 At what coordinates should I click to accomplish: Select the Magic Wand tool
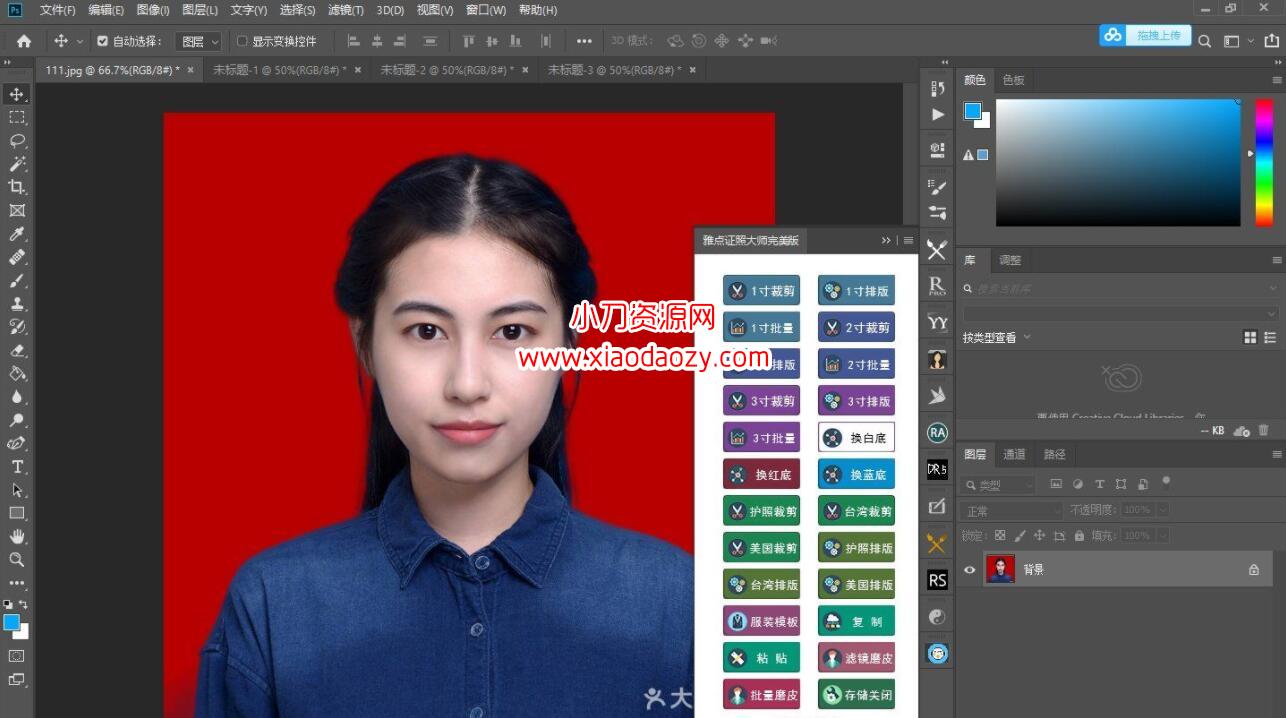click(x=17, y=164)
